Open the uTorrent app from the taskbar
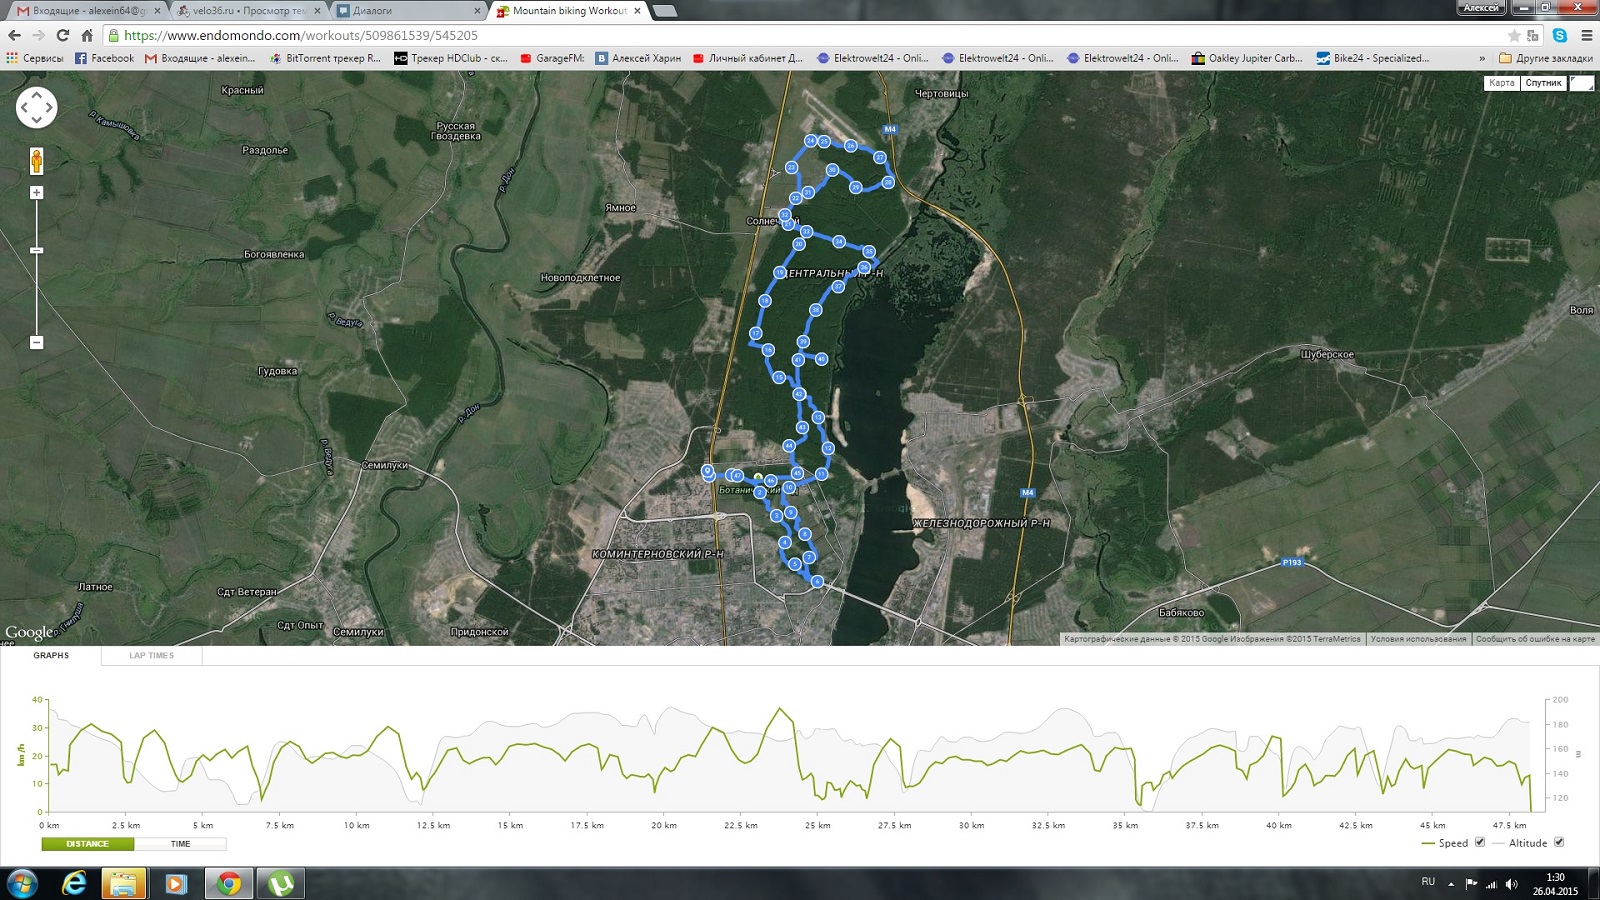The image size is (1600, 900). pos(281,883)
